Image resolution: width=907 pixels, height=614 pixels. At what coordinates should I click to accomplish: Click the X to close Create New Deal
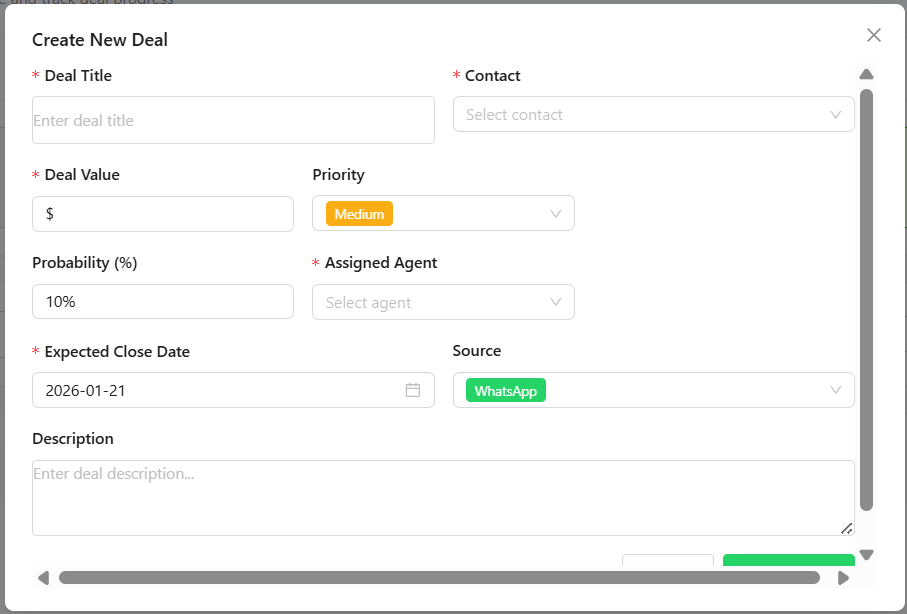tap(873, 35)
